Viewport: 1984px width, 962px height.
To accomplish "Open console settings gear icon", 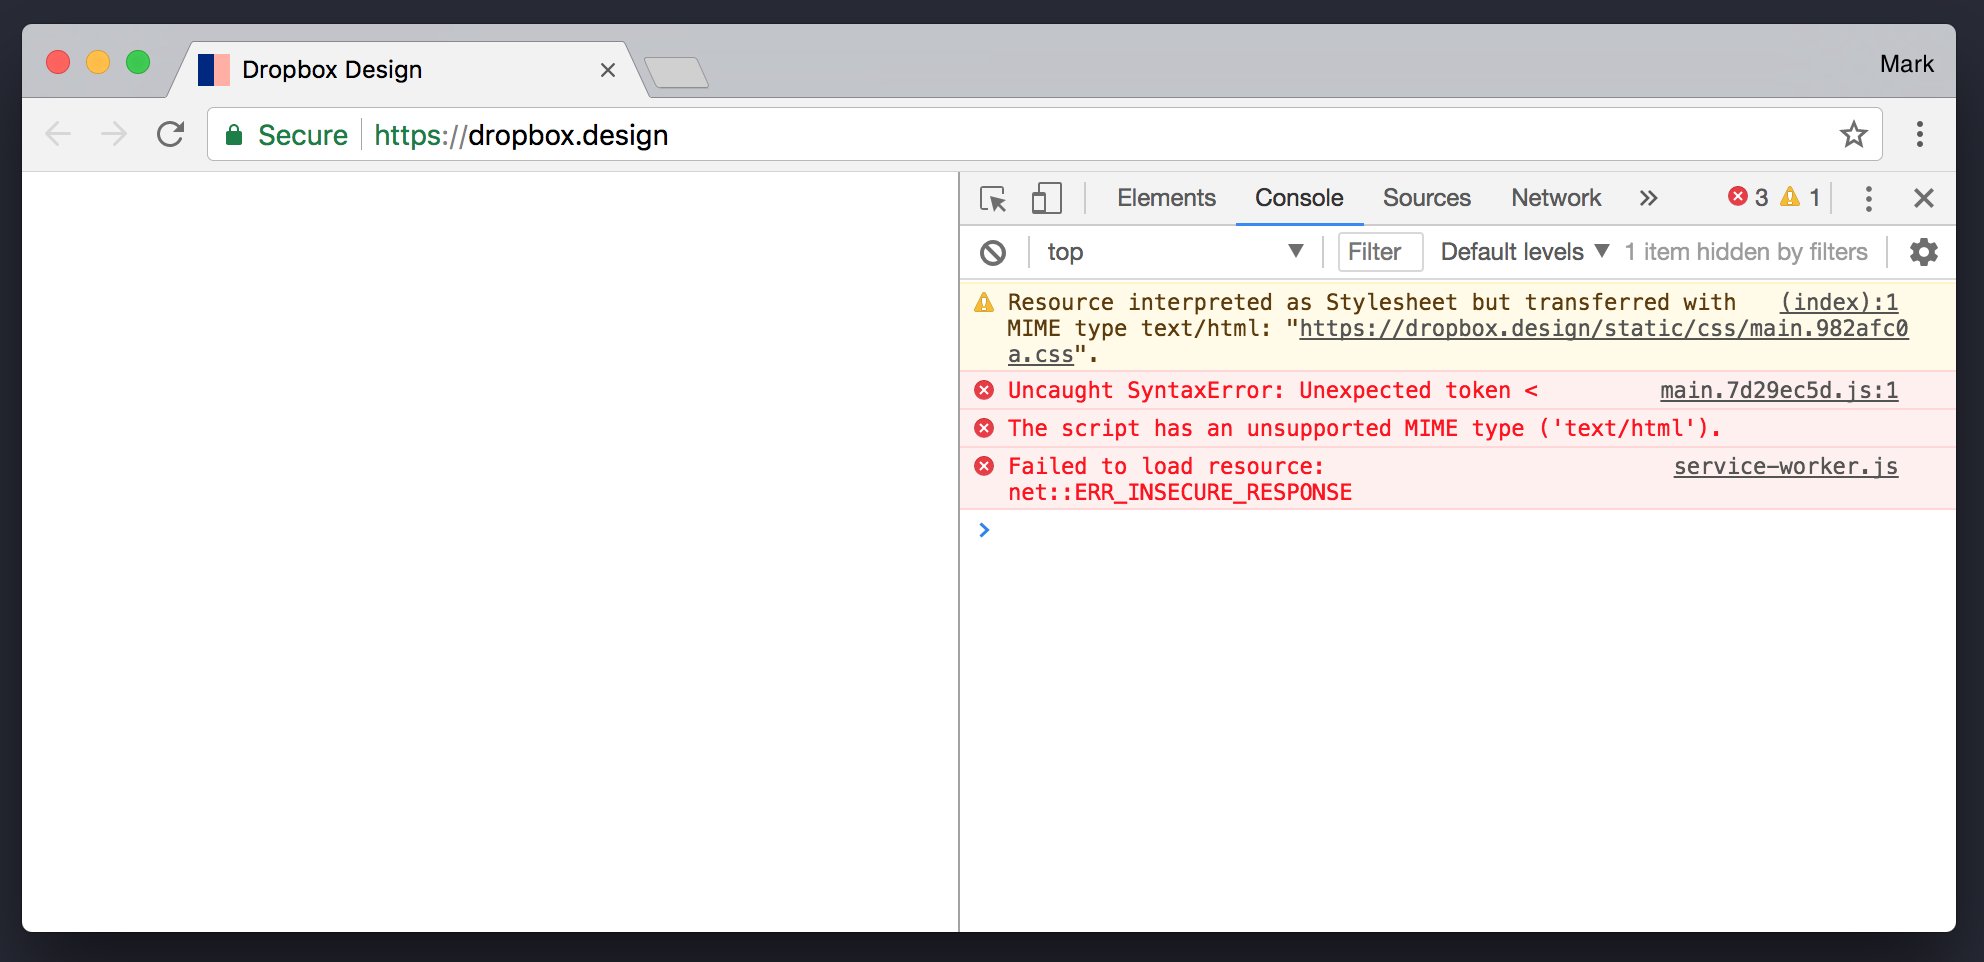I will point(1923,252).
